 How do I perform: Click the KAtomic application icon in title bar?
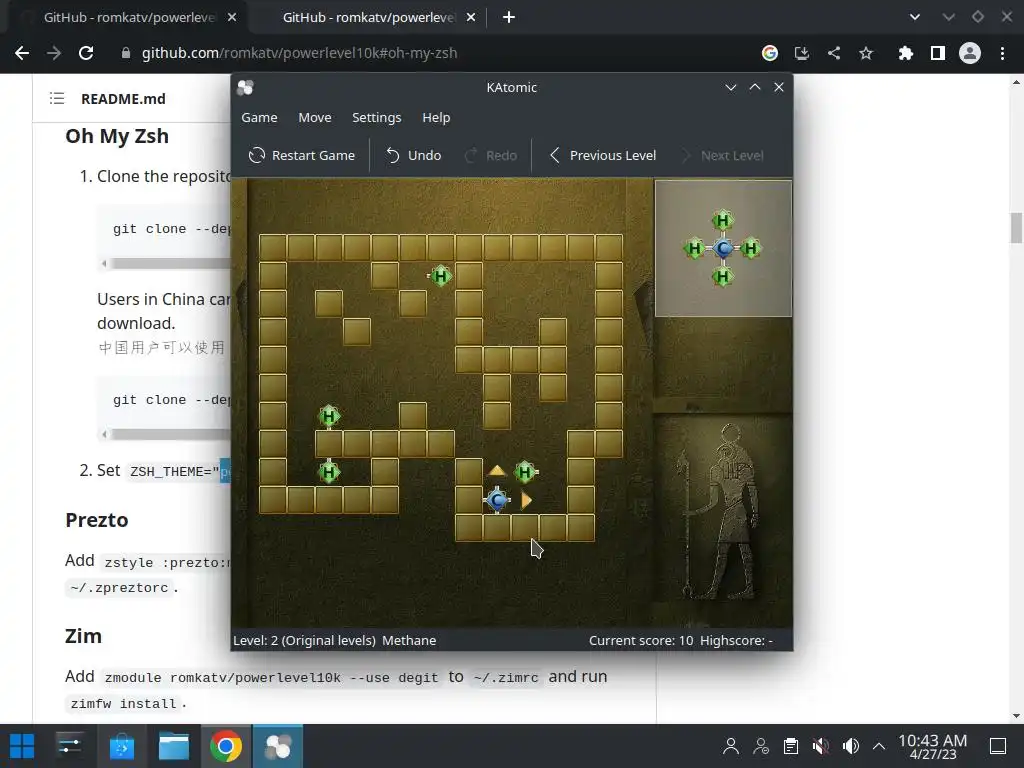246,88
